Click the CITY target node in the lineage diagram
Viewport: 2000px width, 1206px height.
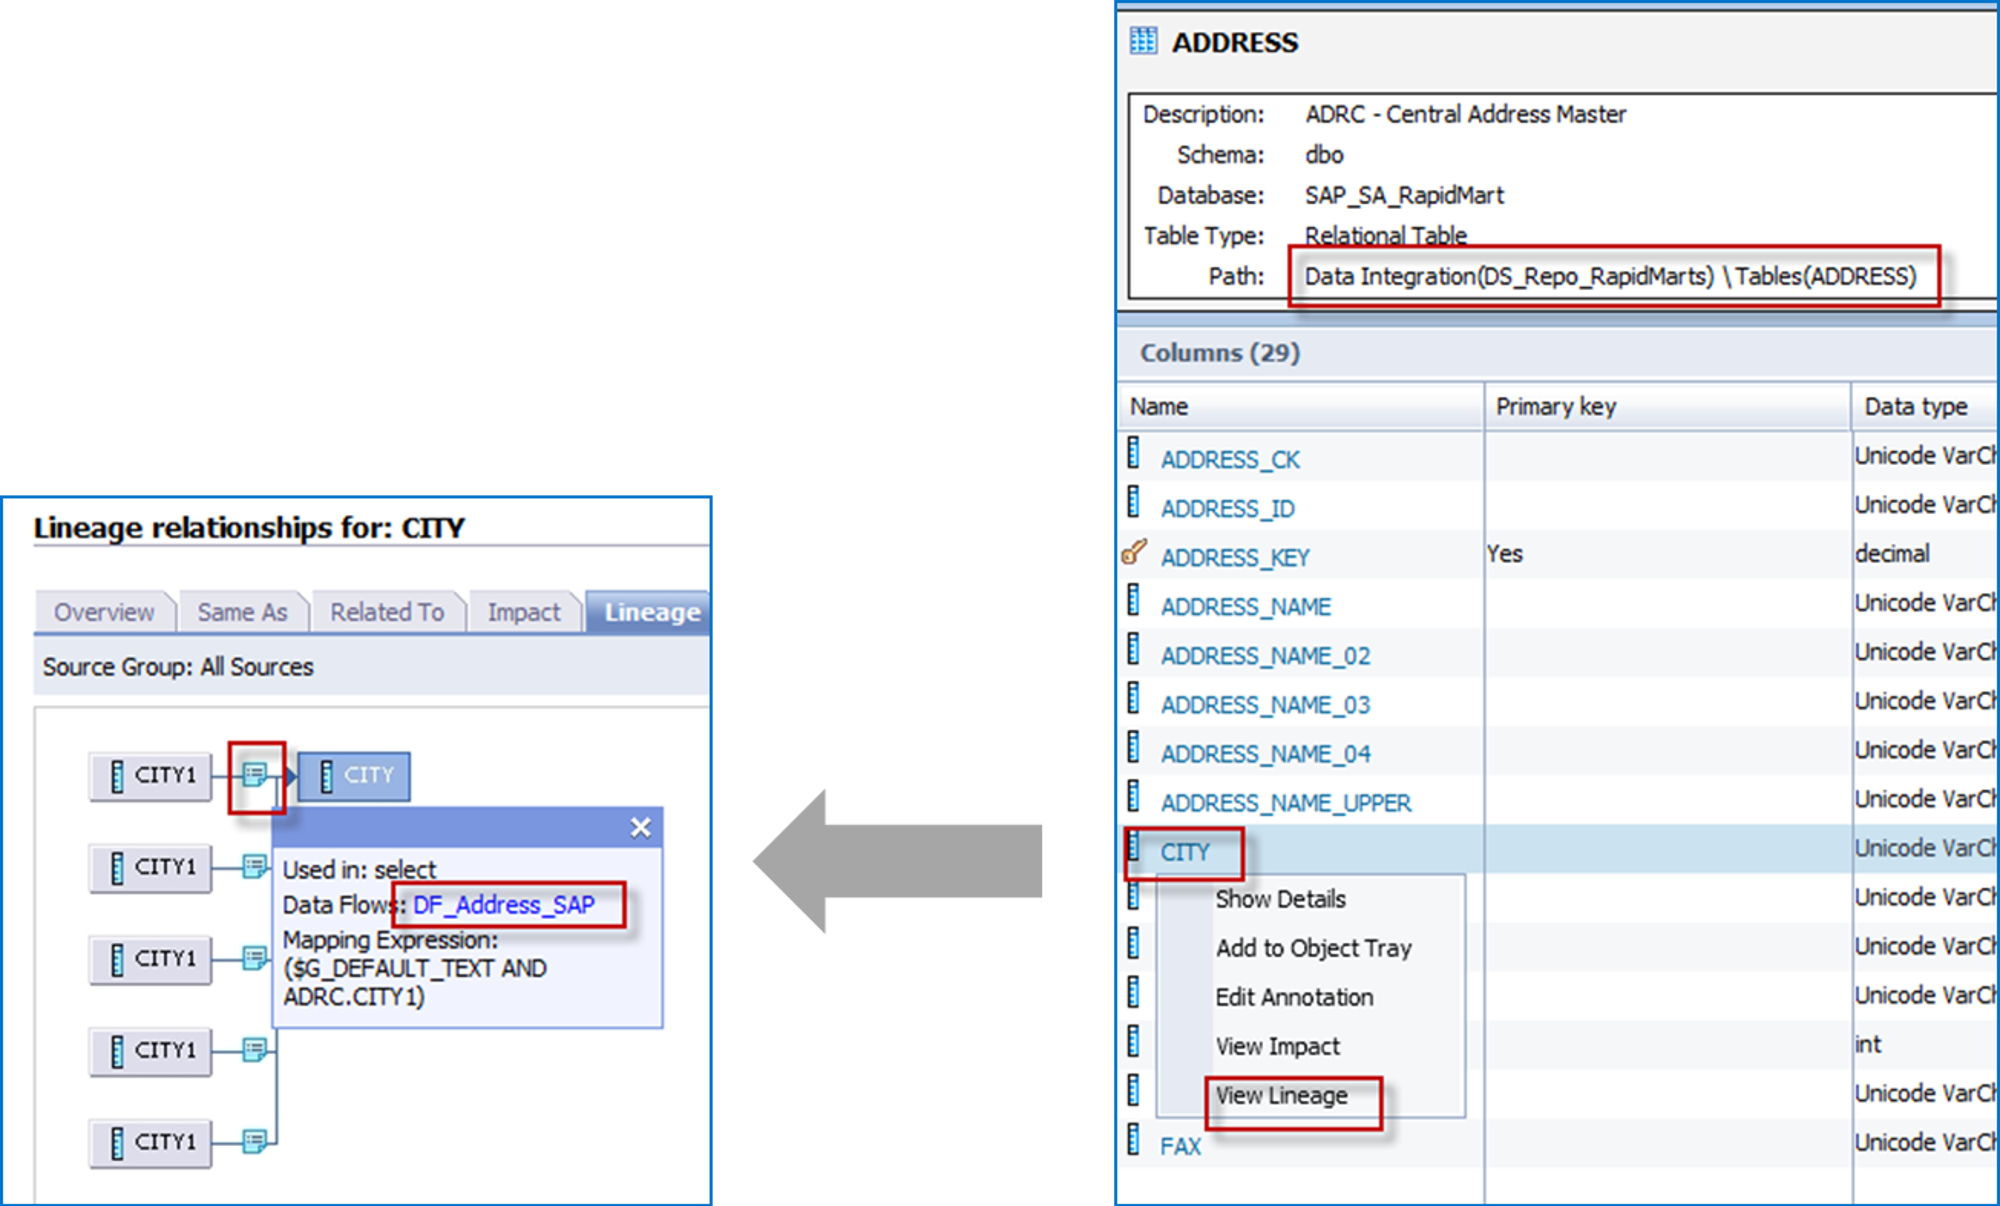point(356,775)
